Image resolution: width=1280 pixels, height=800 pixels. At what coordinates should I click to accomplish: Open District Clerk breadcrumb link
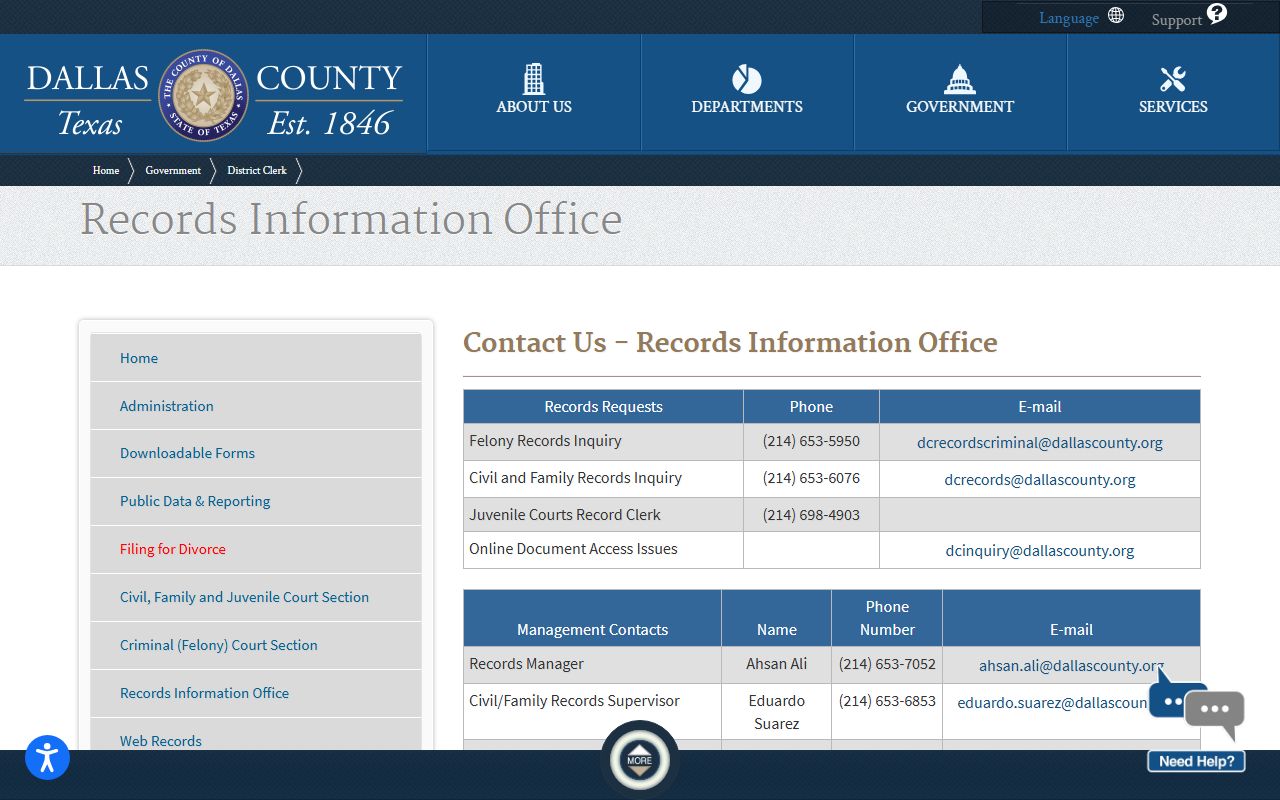point(257,170)
